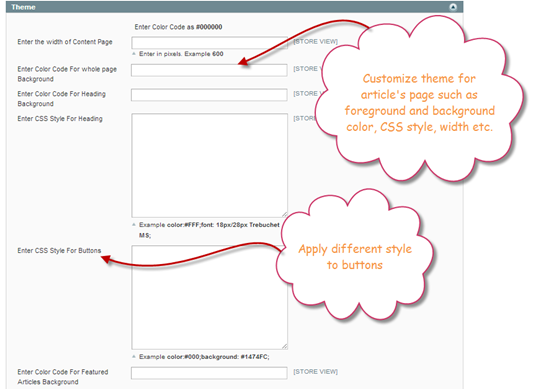Image resolution: width=560 pixels, height=389 pixels.
Task: Click hint arrow beside buttons CSS example
Action: click(x=134, y=356)
